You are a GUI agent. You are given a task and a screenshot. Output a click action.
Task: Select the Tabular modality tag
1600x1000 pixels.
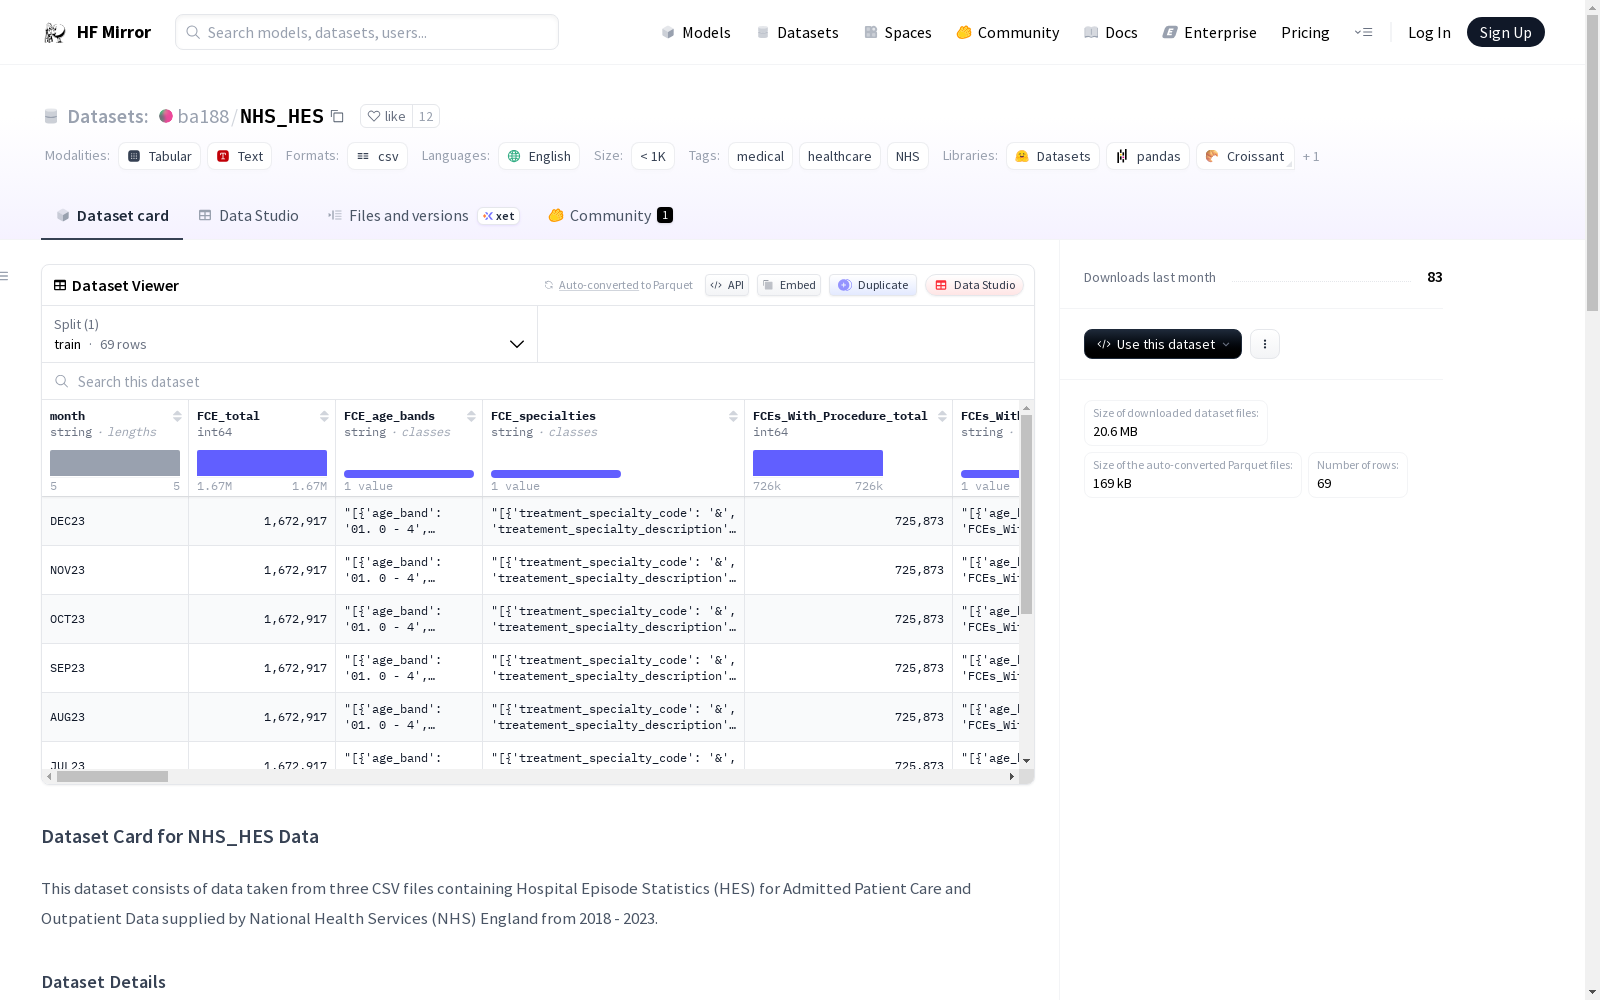click(x=160, y=156)
